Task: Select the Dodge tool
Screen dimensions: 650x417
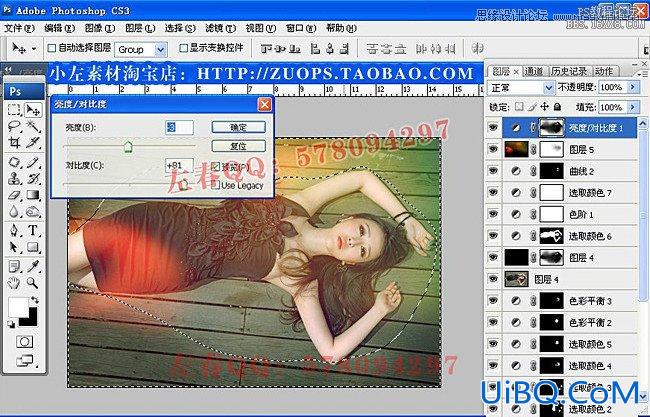Action: [x=33, y=212]
